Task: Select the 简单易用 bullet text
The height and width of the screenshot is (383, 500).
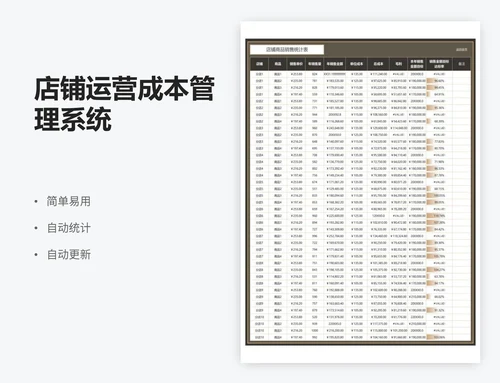Action: click(x=69, y=201)
